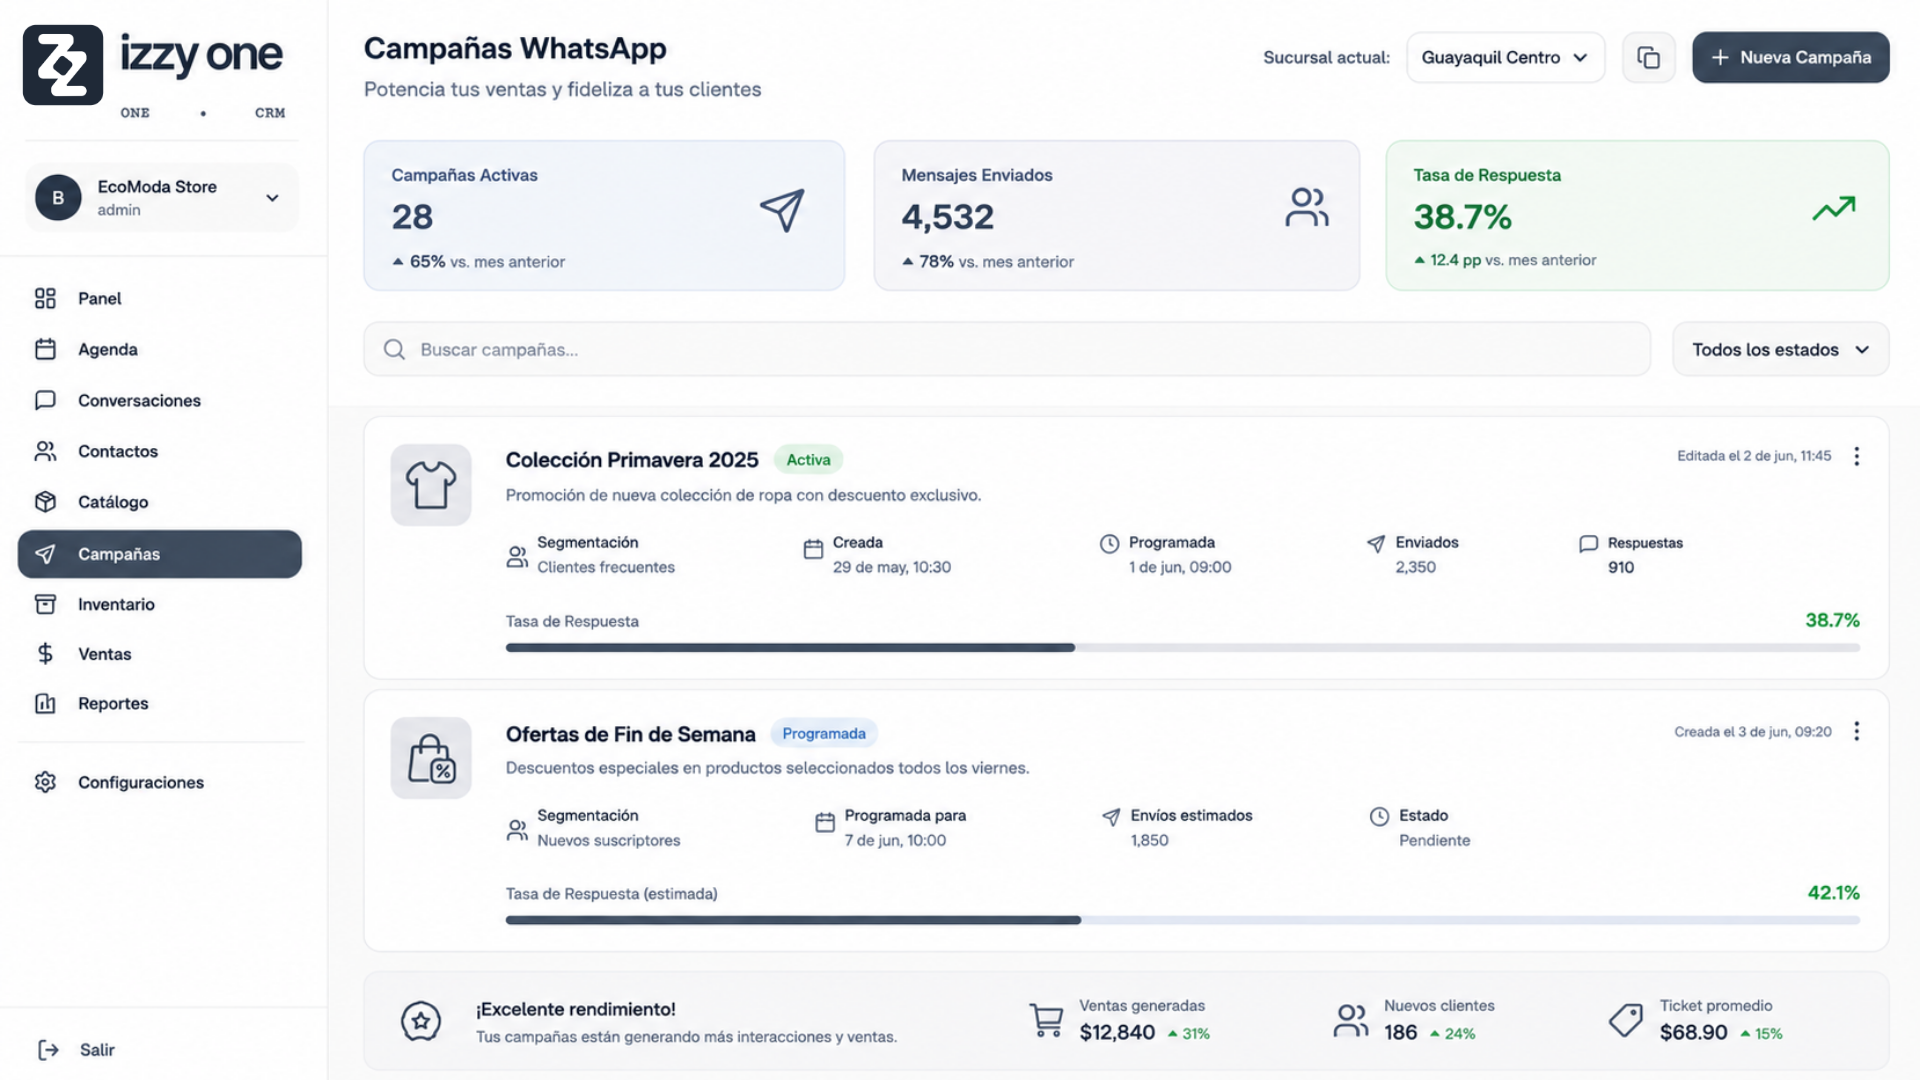Screen dimensions: 1920x1080
Task: Navigate to Contactos
Action: pyautogui.click(x=160, y=451)
